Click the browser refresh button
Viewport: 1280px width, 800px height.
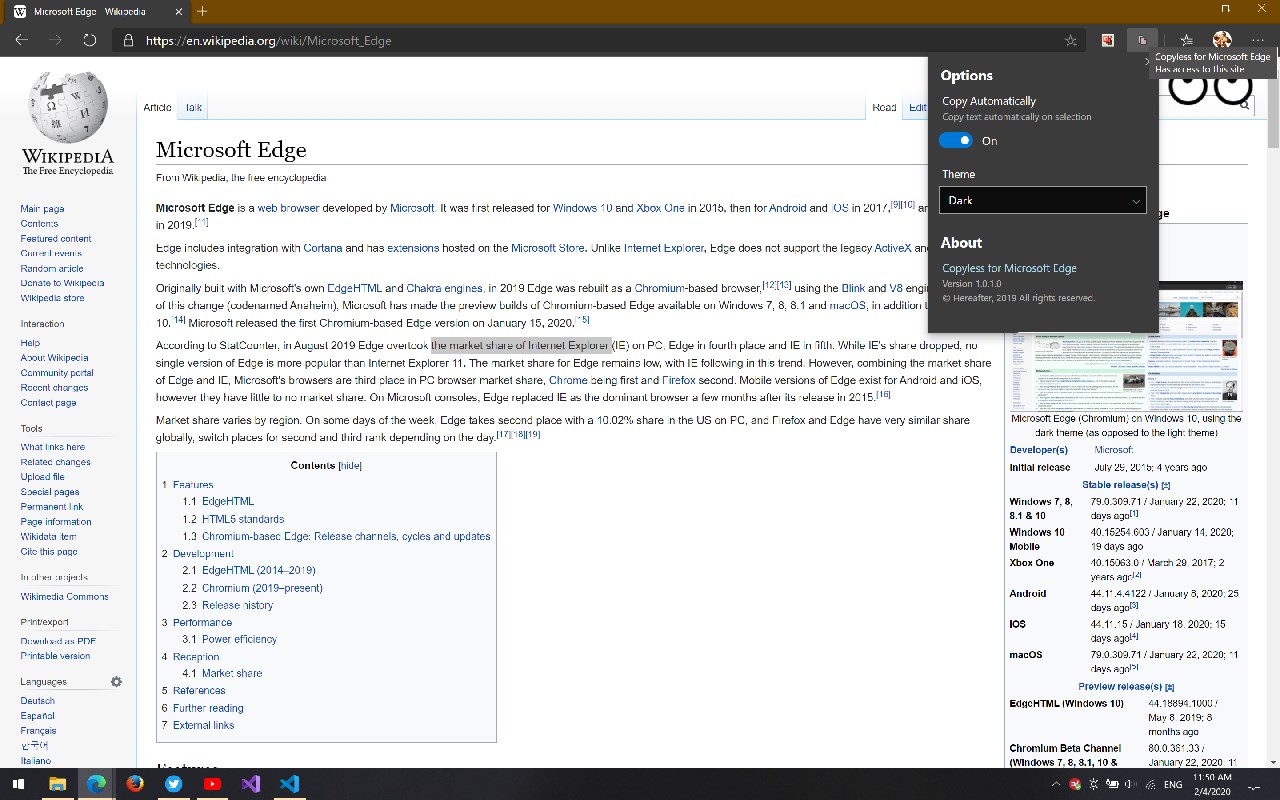click(89, 40)
